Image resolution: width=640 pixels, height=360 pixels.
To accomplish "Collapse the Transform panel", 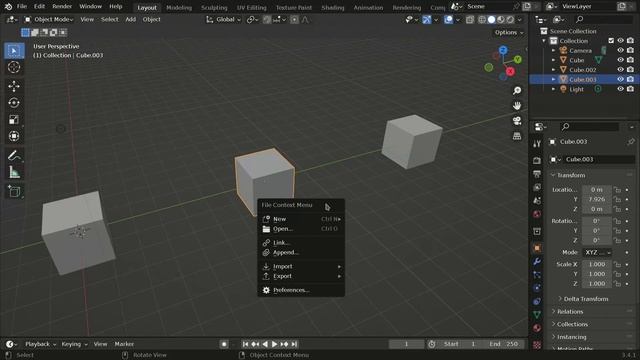I will pos(571,175).
